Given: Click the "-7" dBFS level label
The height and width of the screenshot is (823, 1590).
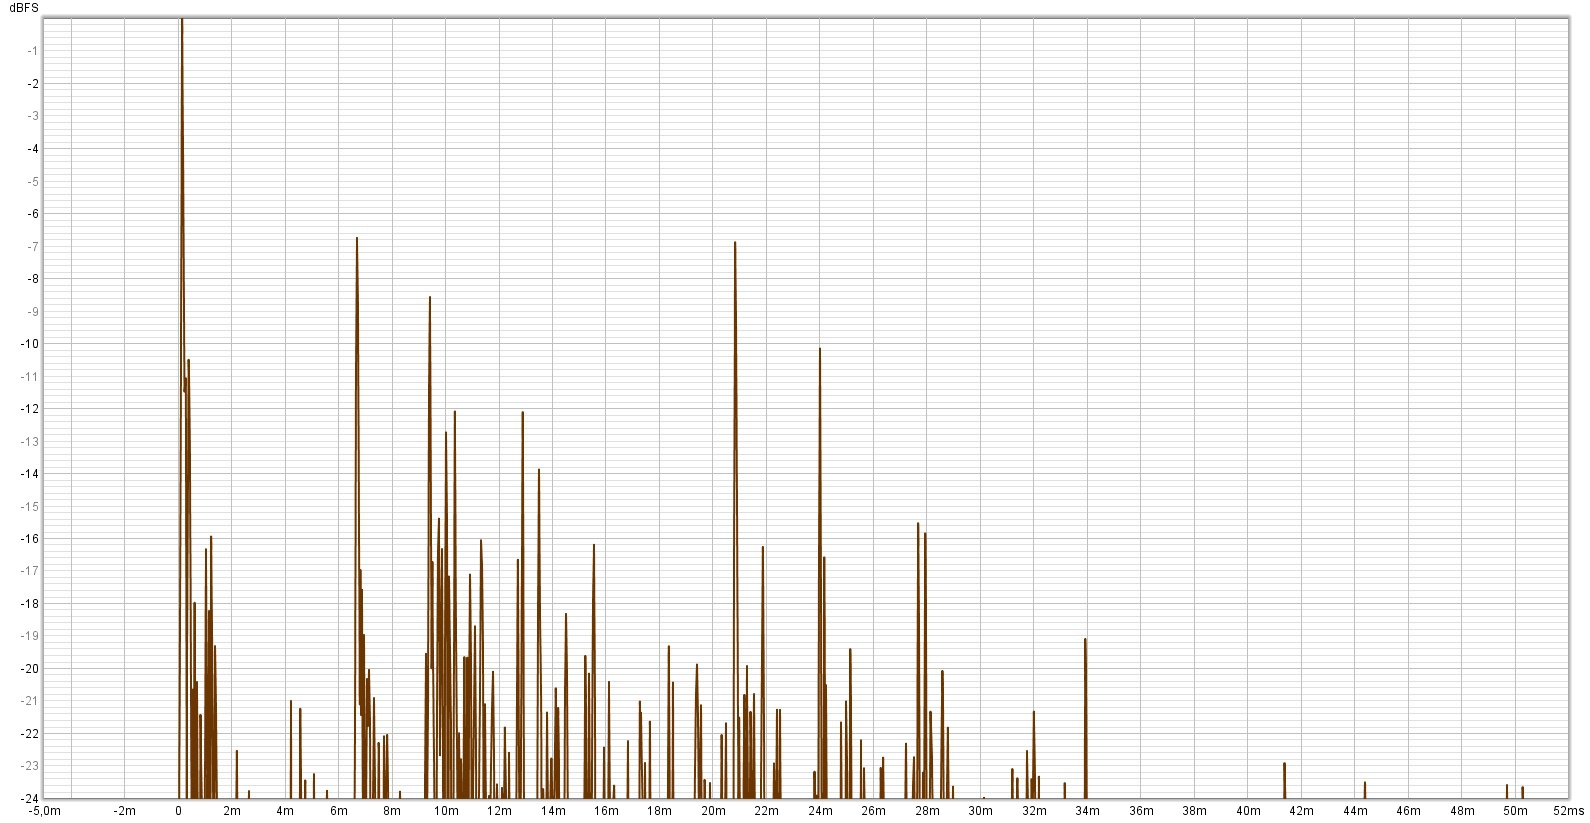Looking at the screenshot, I should click(x=33, y=246).
